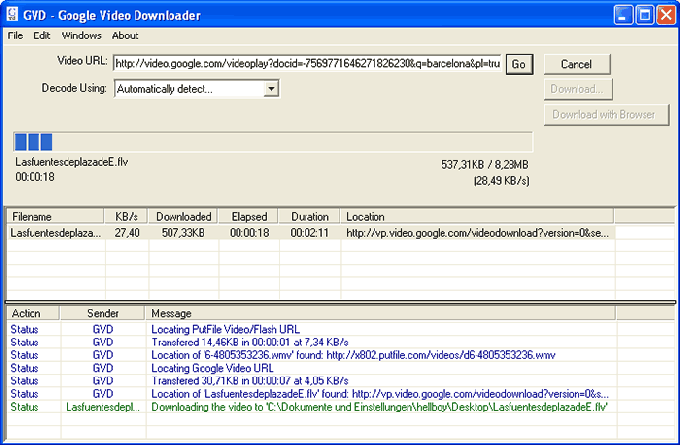Click into the Video URL input field
Viewport: 680px width, 445px height.
[307, 64]
